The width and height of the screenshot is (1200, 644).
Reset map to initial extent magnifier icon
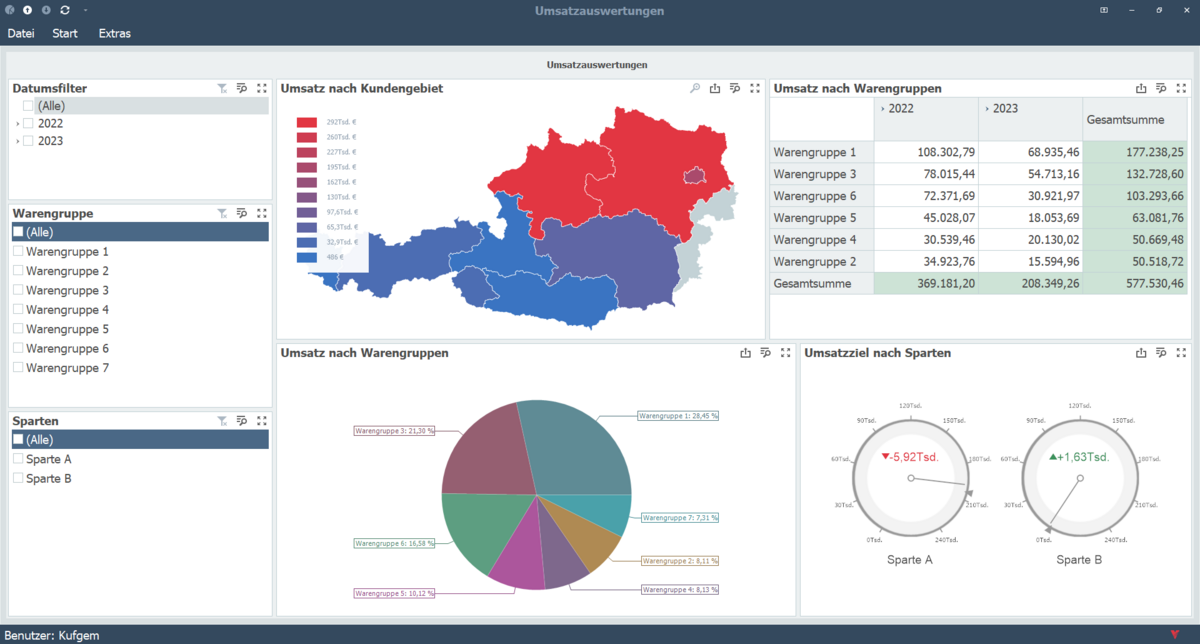click(695, 88)
